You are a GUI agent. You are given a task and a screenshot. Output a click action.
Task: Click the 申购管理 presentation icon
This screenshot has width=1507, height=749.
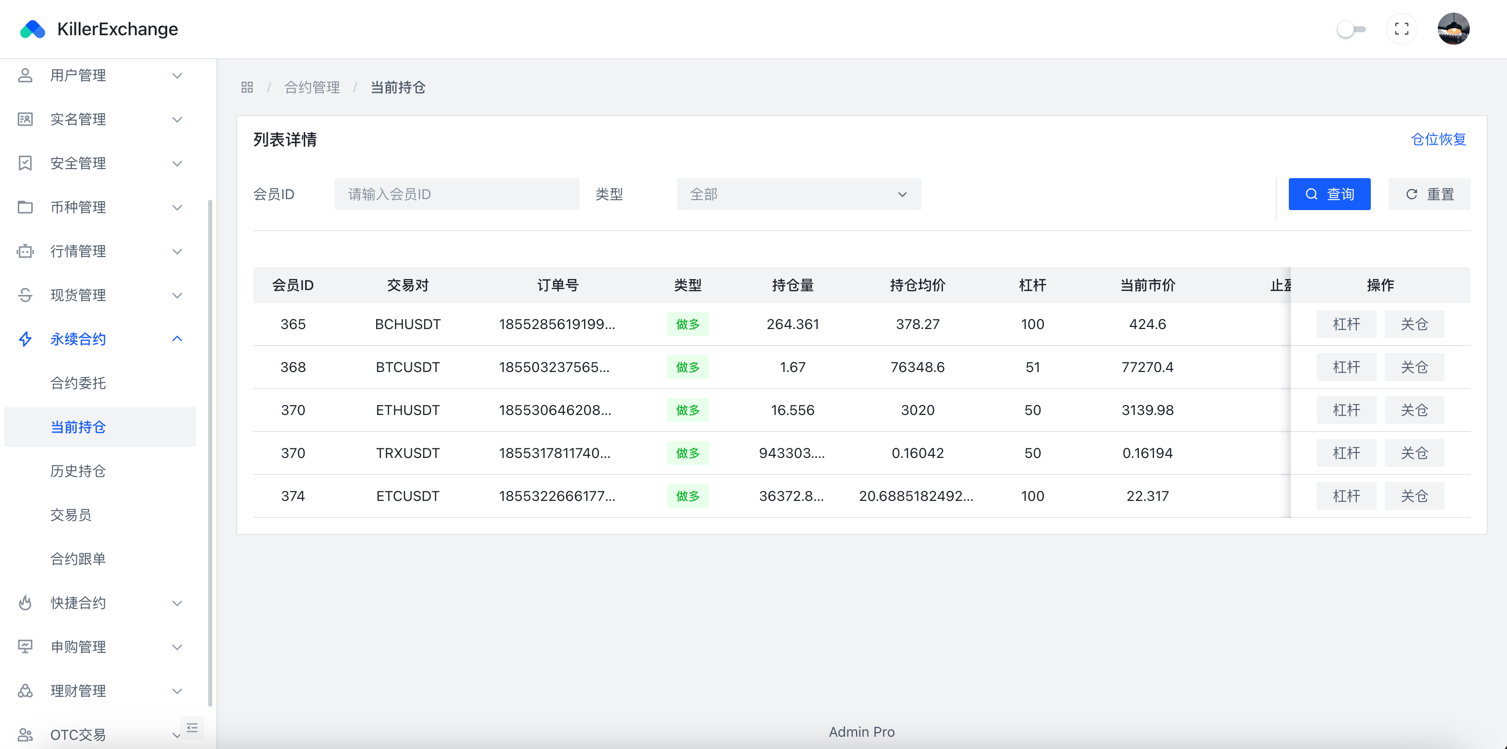[25, 647]
